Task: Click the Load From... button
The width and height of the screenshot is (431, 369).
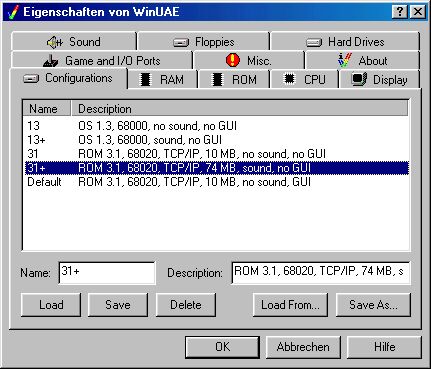Action: pos(290,305)
